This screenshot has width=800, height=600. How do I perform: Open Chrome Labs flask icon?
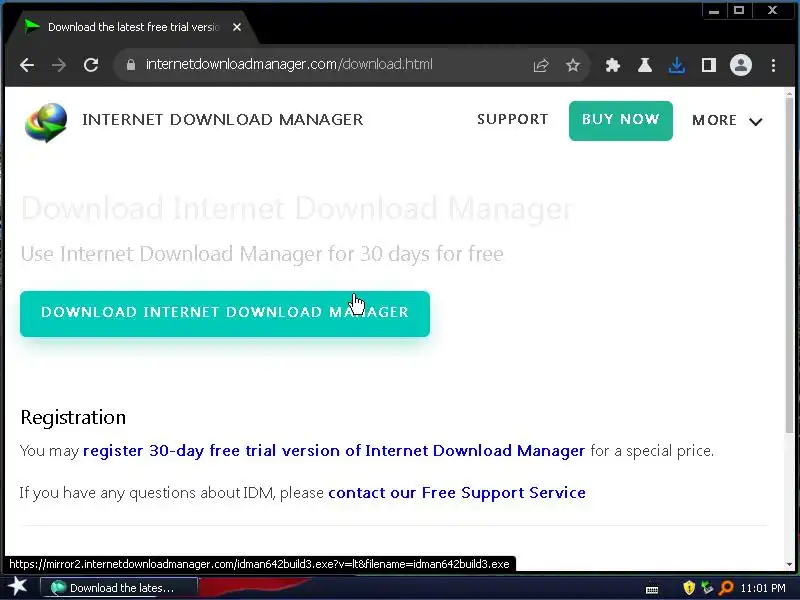(645, 65)
